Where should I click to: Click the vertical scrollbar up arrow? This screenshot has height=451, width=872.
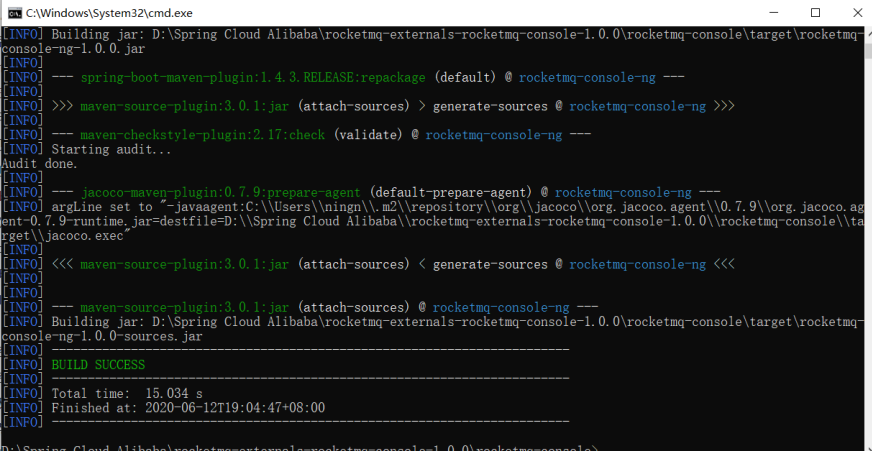(x=868, y=32)
